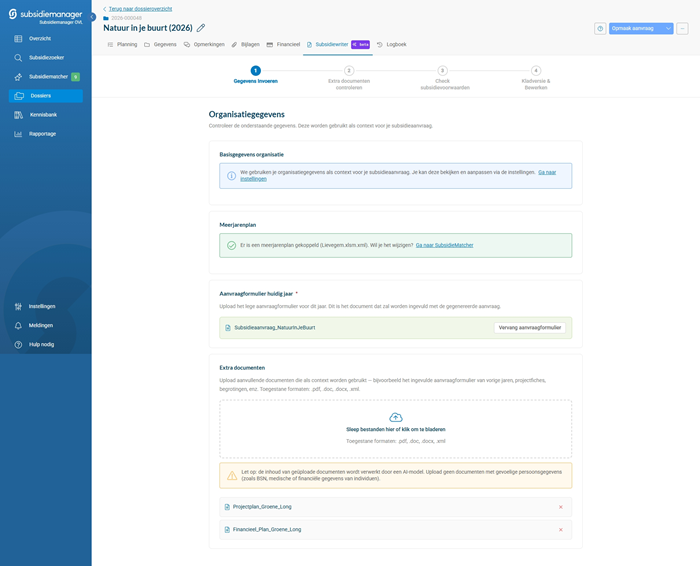Click the purple beta badge
This screenshot has height=566, width=700.
click(x=360, y=45)
